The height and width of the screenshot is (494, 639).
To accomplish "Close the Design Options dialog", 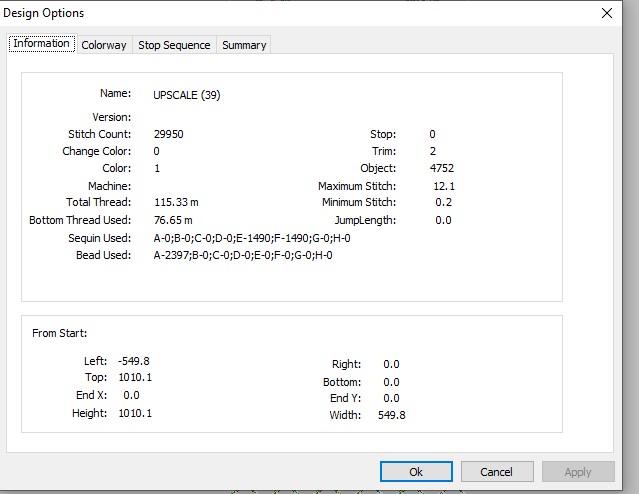I will 607,13.
